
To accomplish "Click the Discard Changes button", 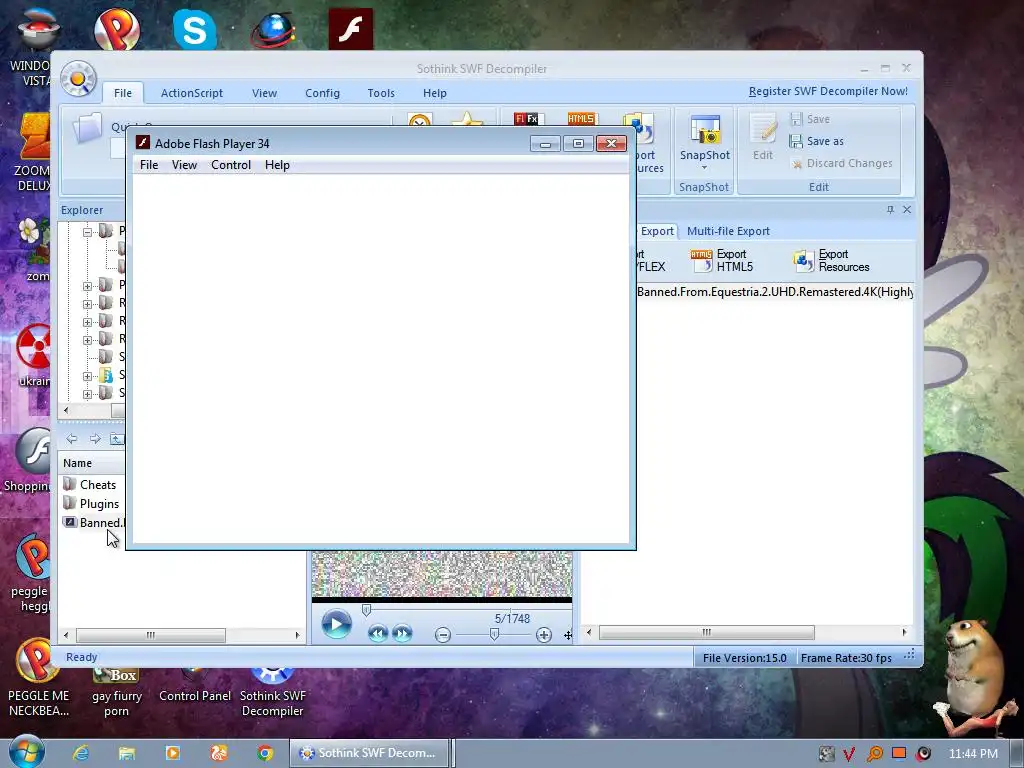I will 841,163.
